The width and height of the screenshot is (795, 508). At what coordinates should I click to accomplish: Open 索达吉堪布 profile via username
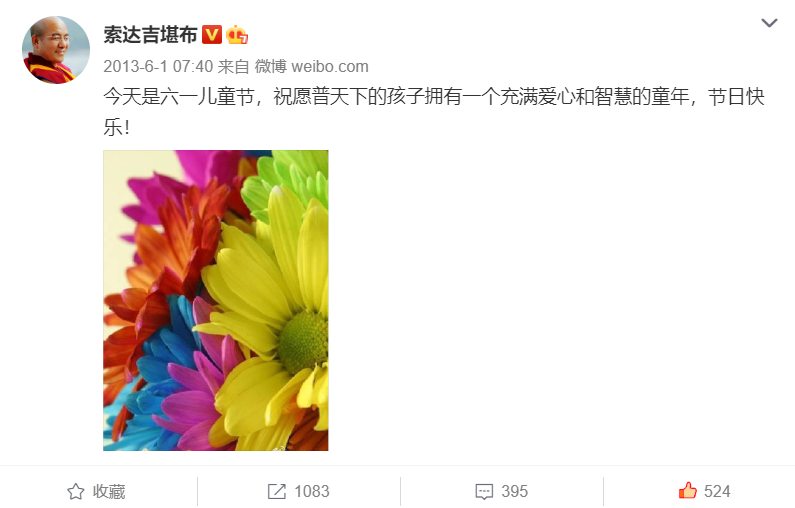(x=150, y=34)
